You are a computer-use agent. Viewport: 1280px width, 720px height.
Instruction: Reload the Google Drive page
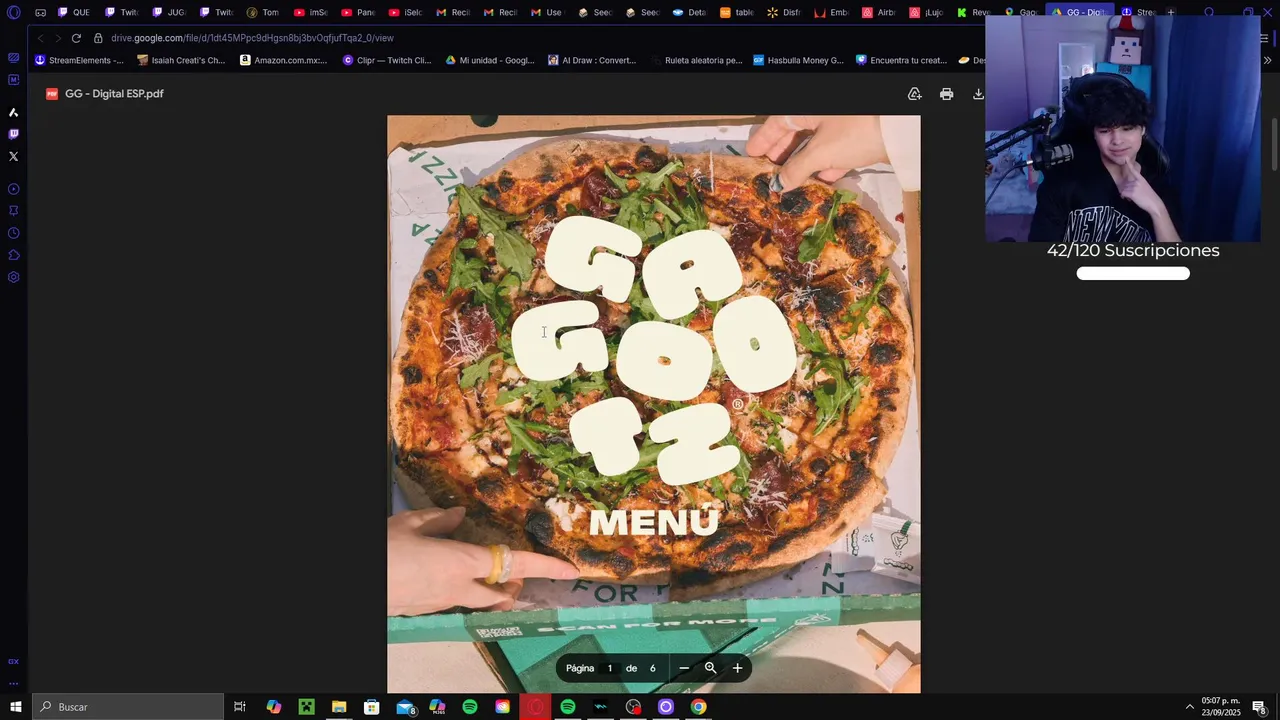click(76, 38)
